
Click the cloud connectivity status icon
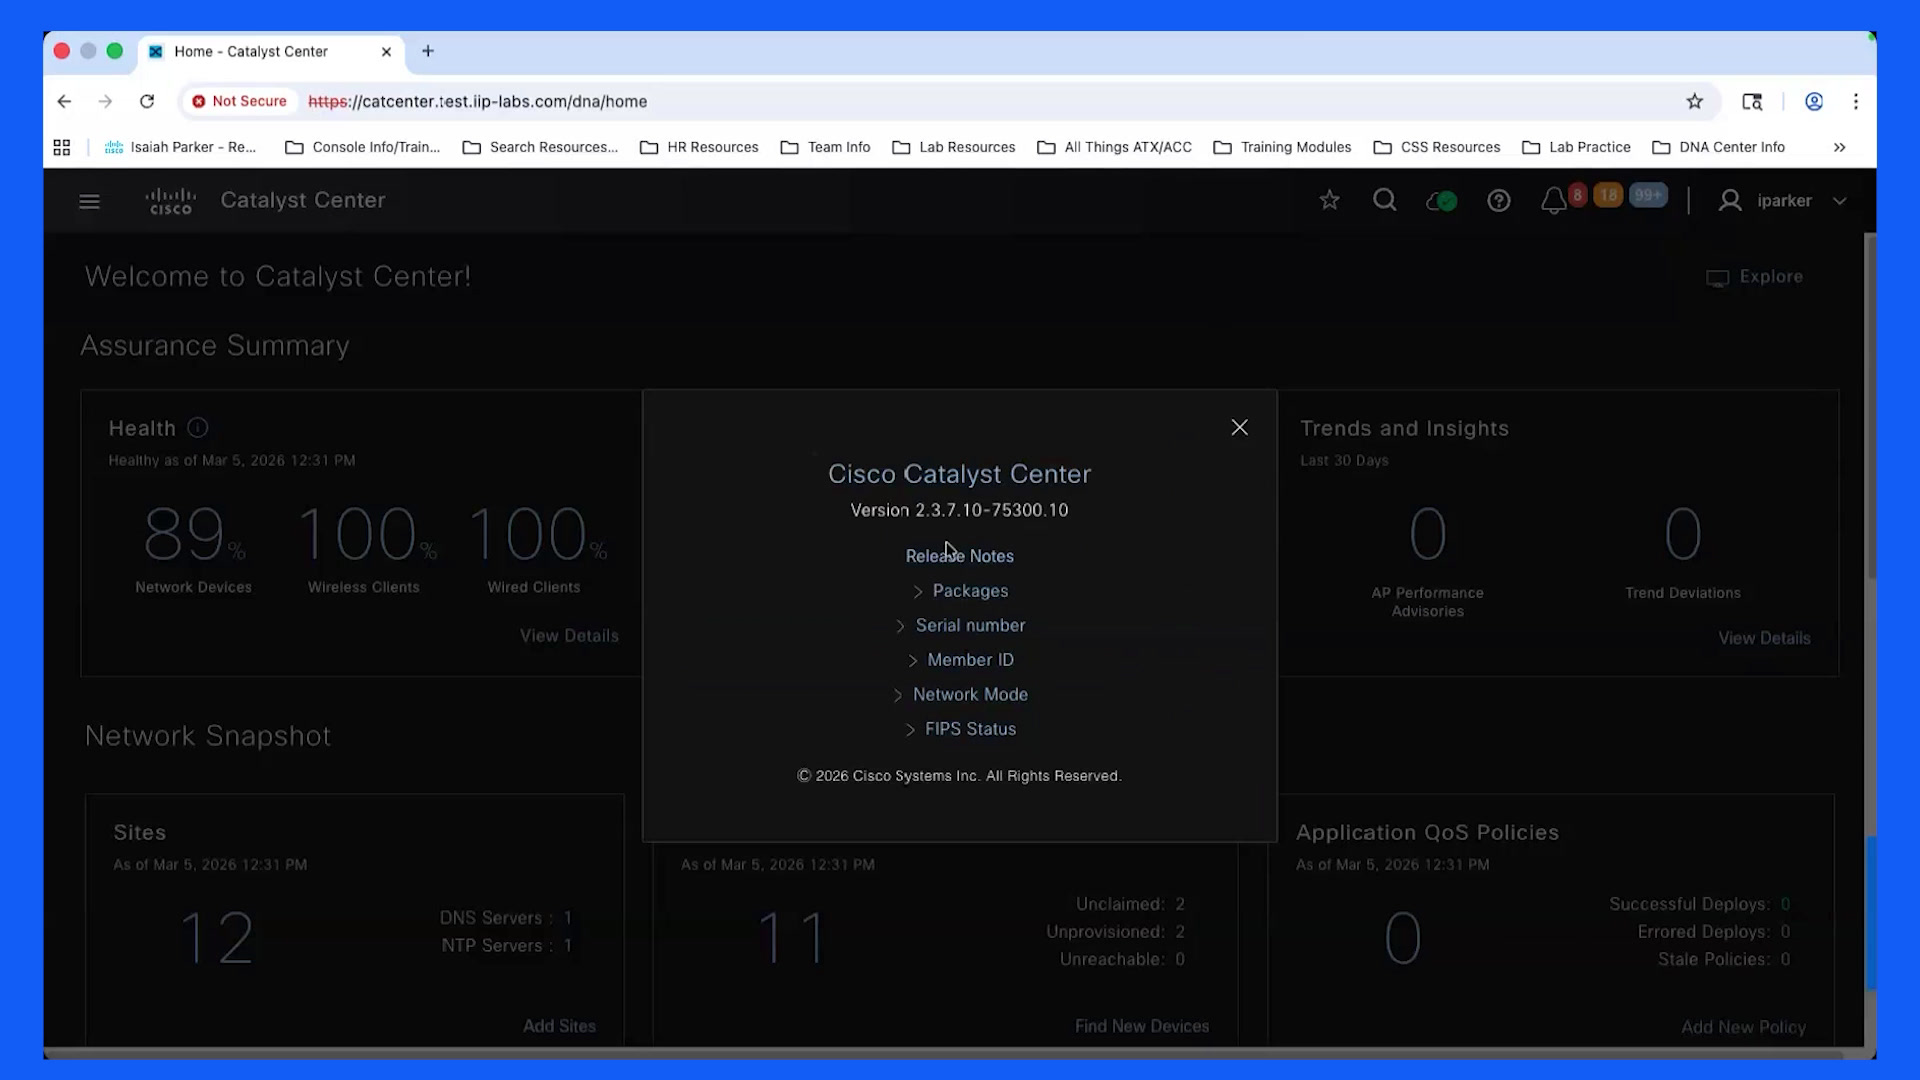(x=1441, y=201)
